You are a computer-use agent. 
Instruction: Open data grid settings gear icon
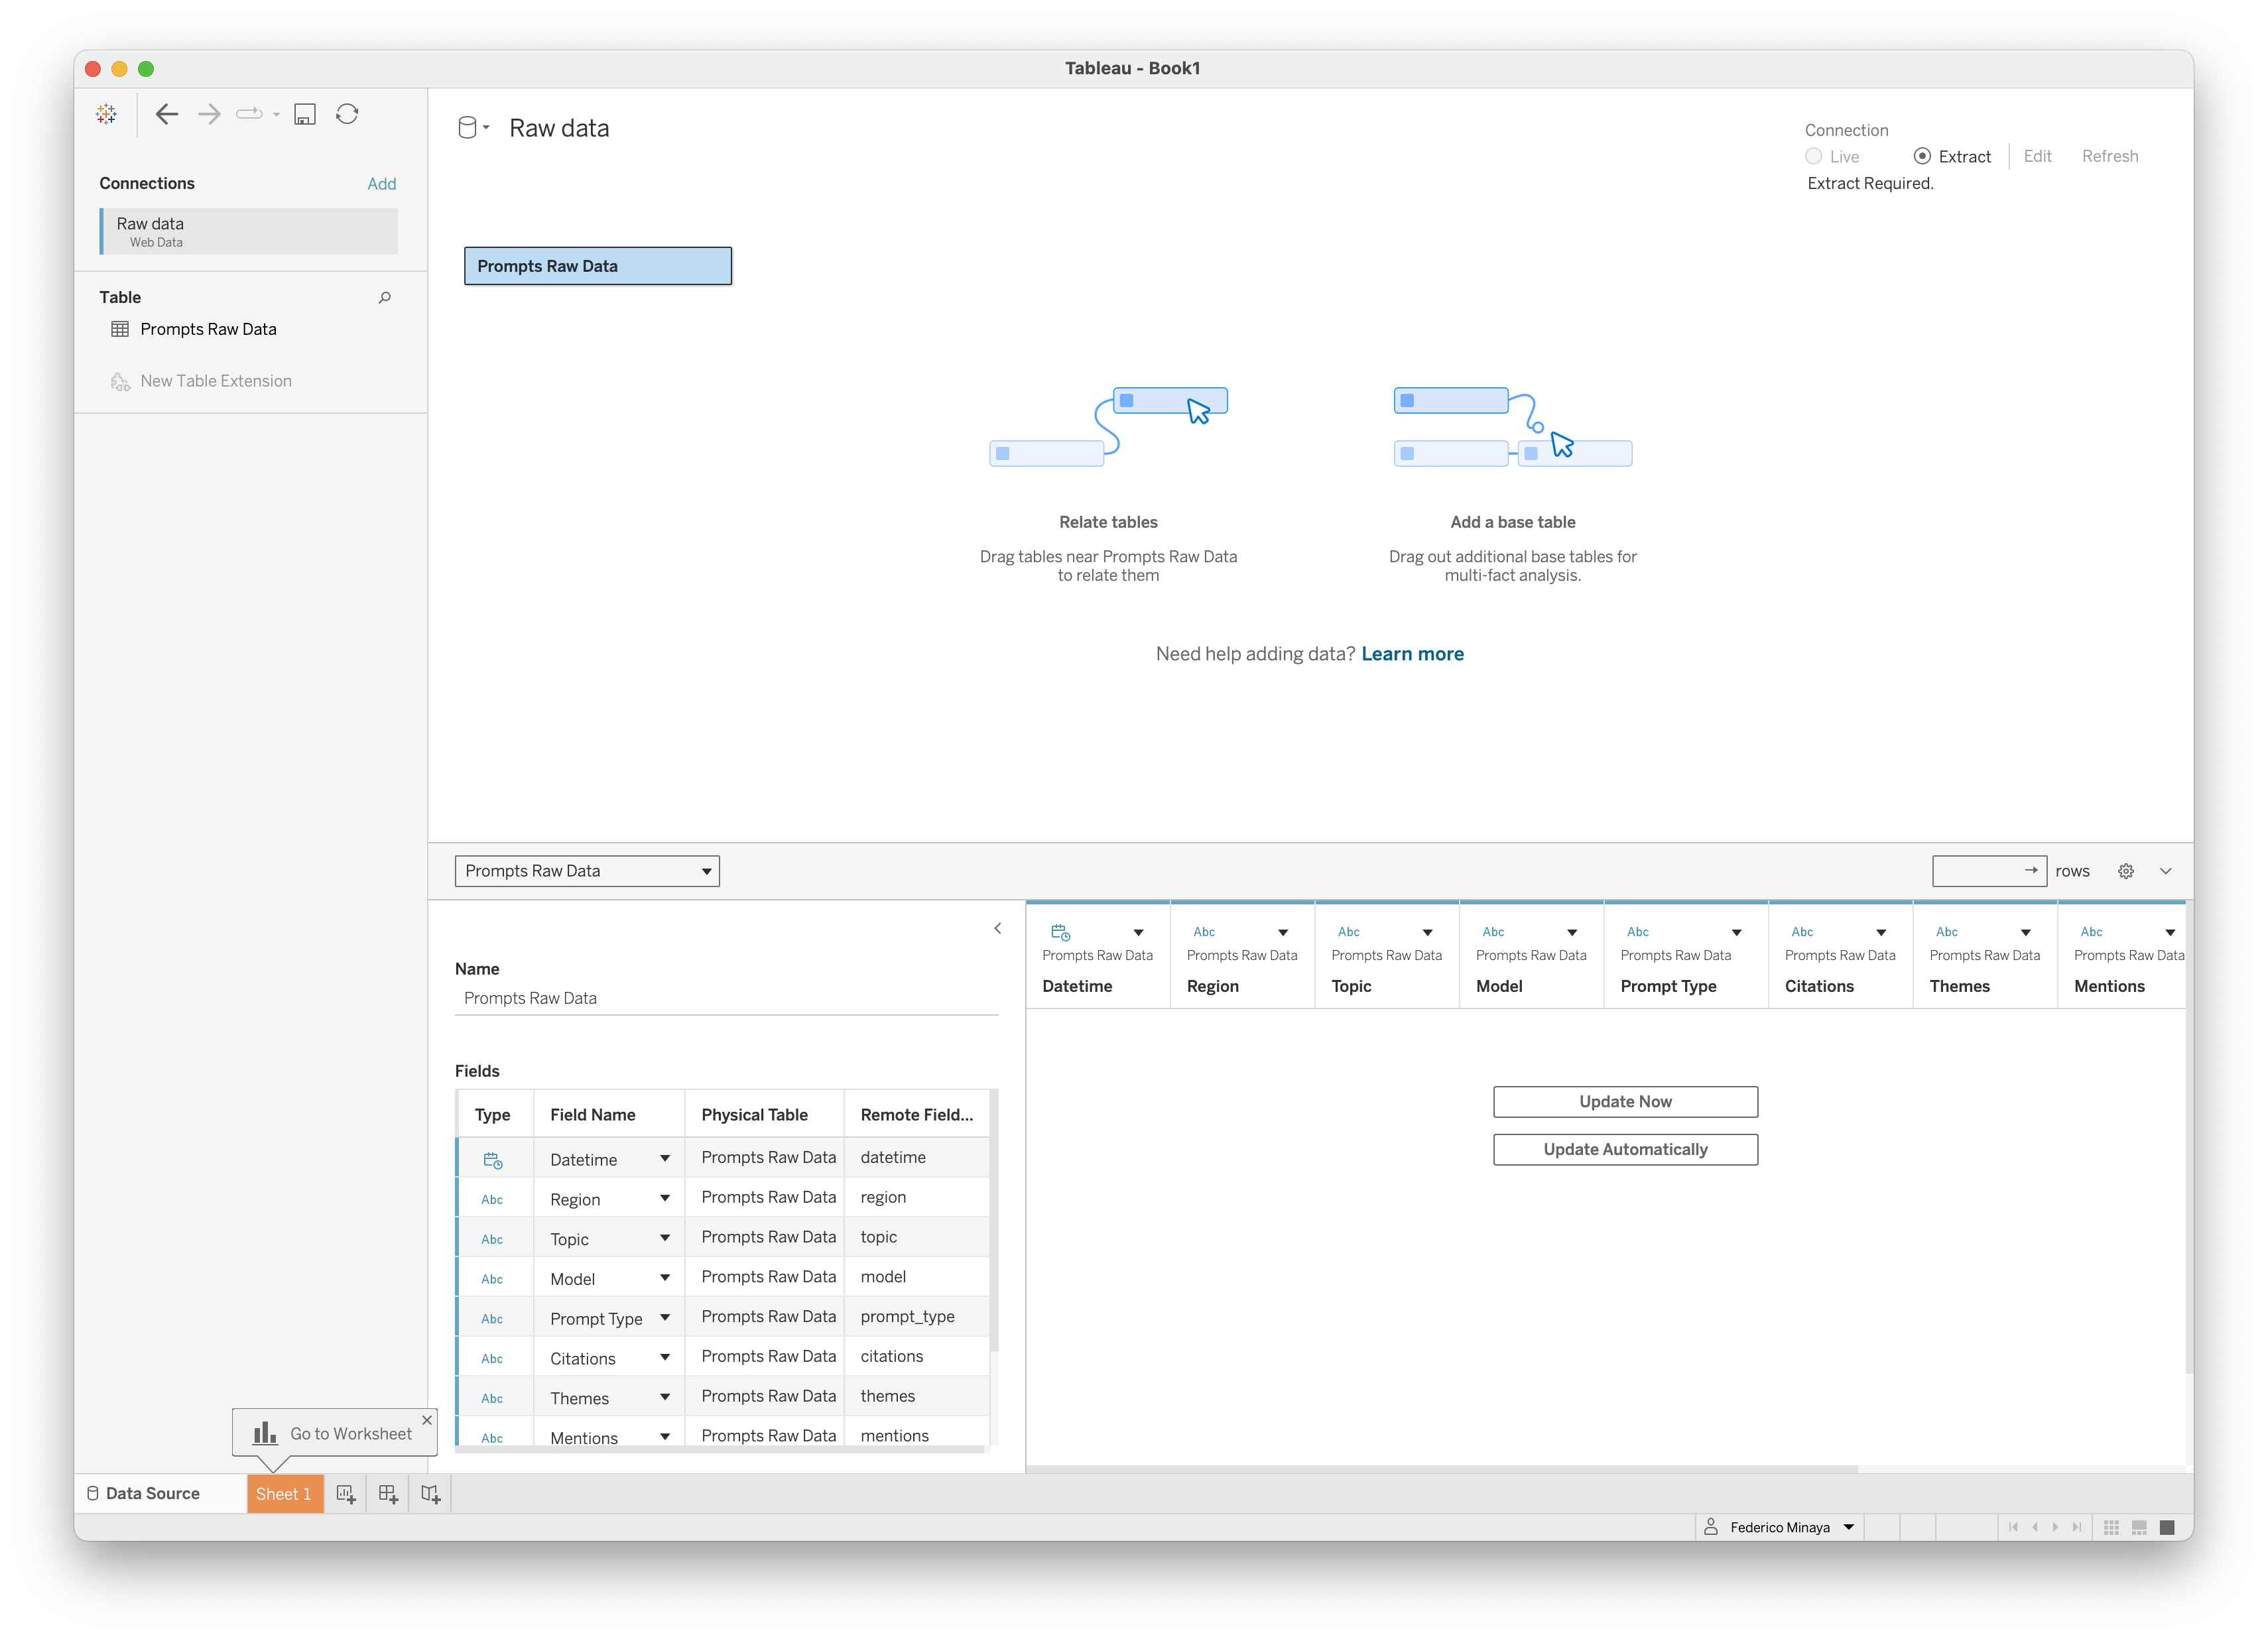pos(2125,871)
